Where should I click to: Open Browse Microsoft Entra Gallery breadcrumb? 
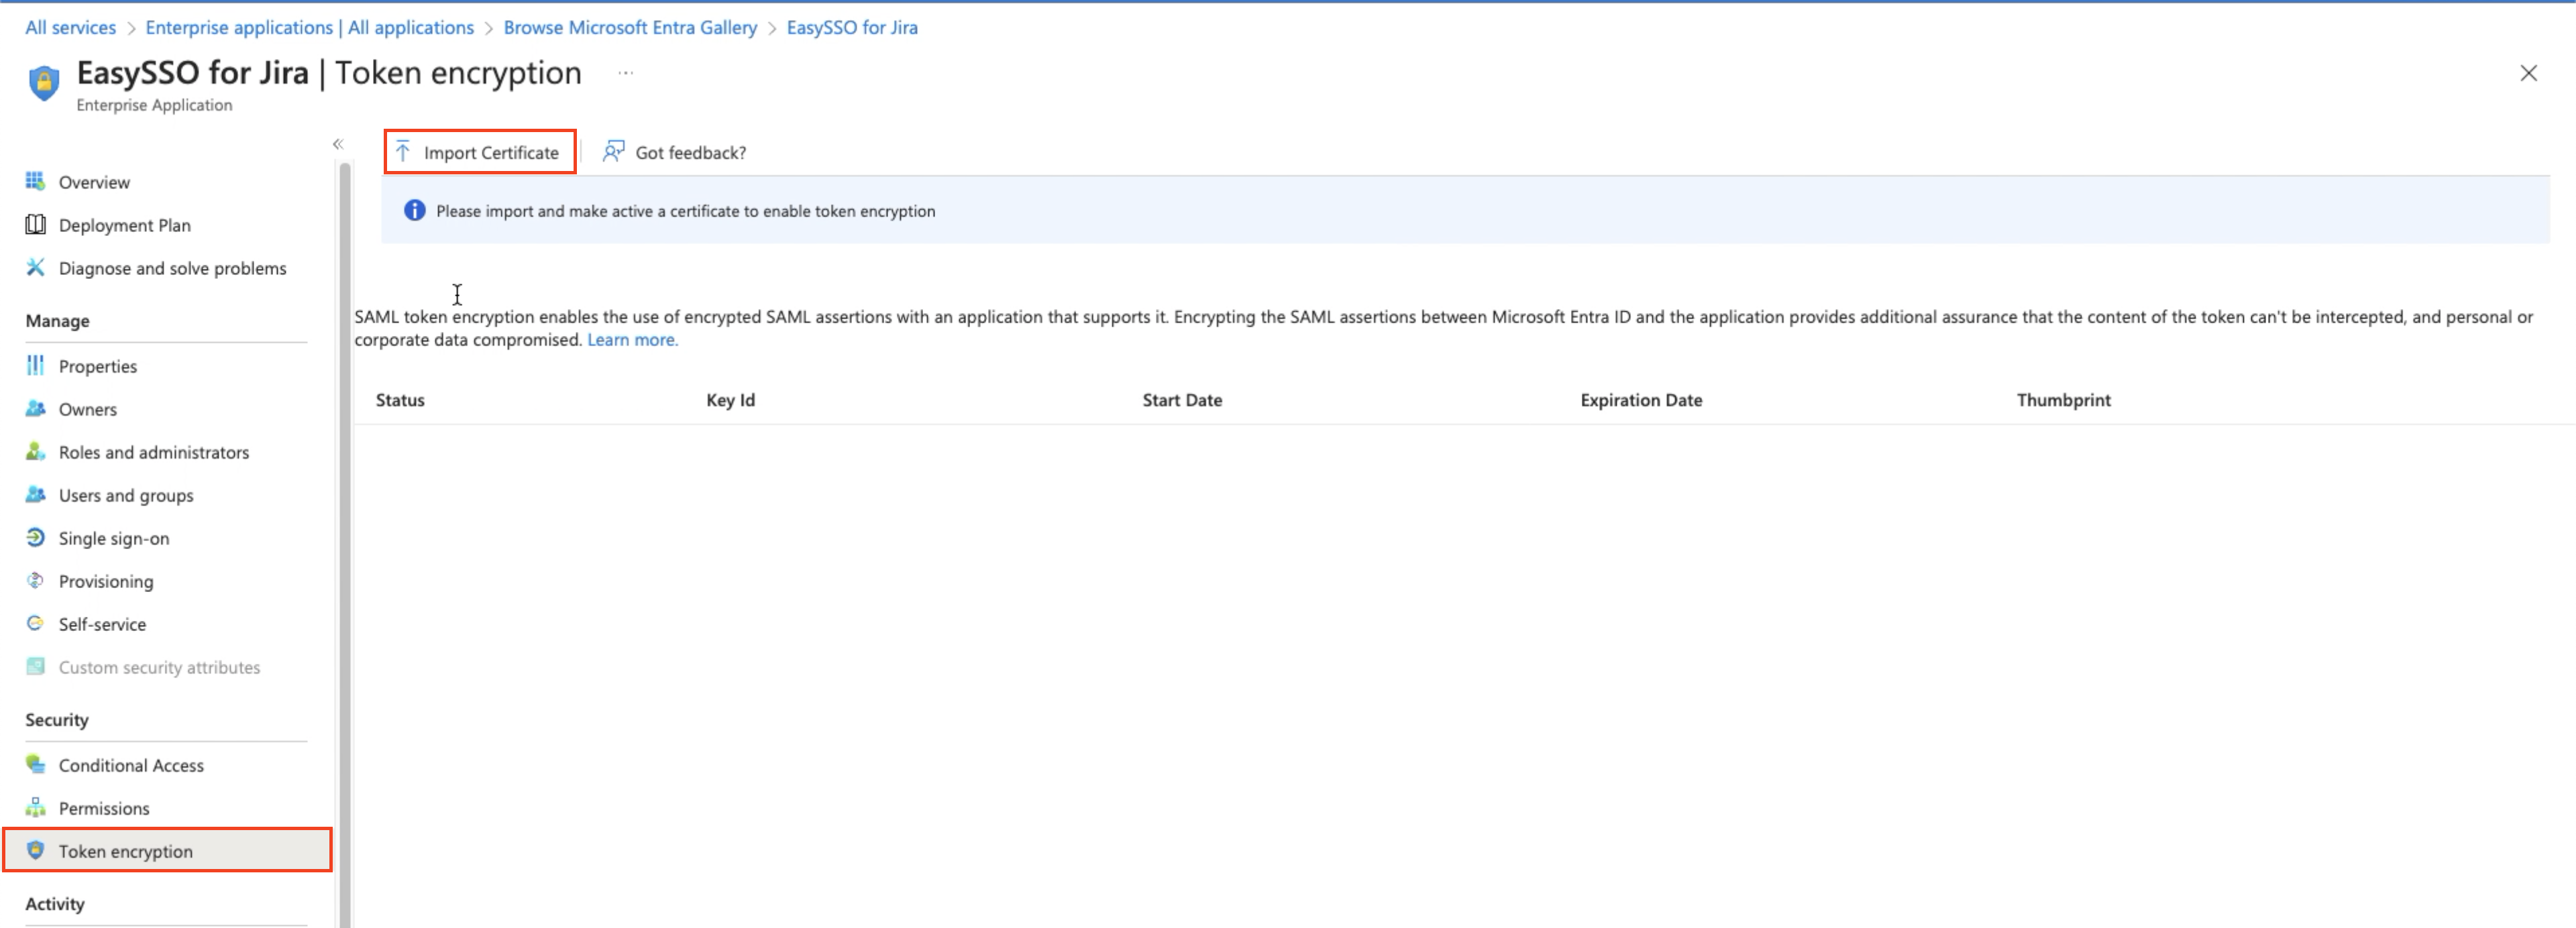pos(630,28)
